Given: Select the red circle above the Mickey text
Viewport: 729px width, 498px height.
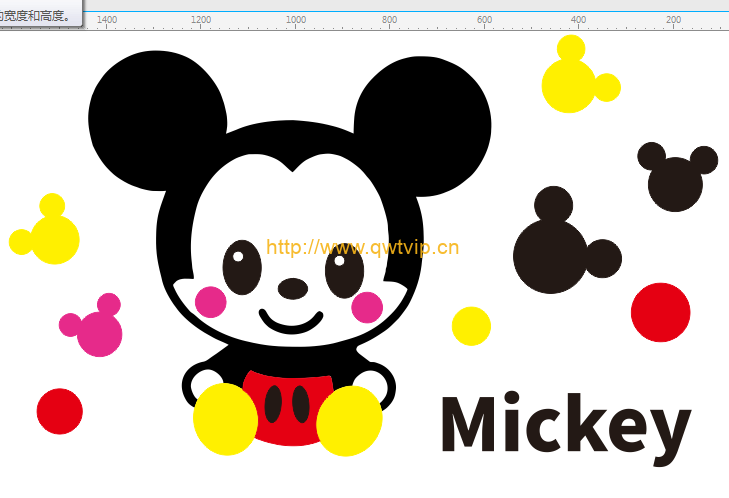Looking at the screenshot, I should tap(660, 312).
